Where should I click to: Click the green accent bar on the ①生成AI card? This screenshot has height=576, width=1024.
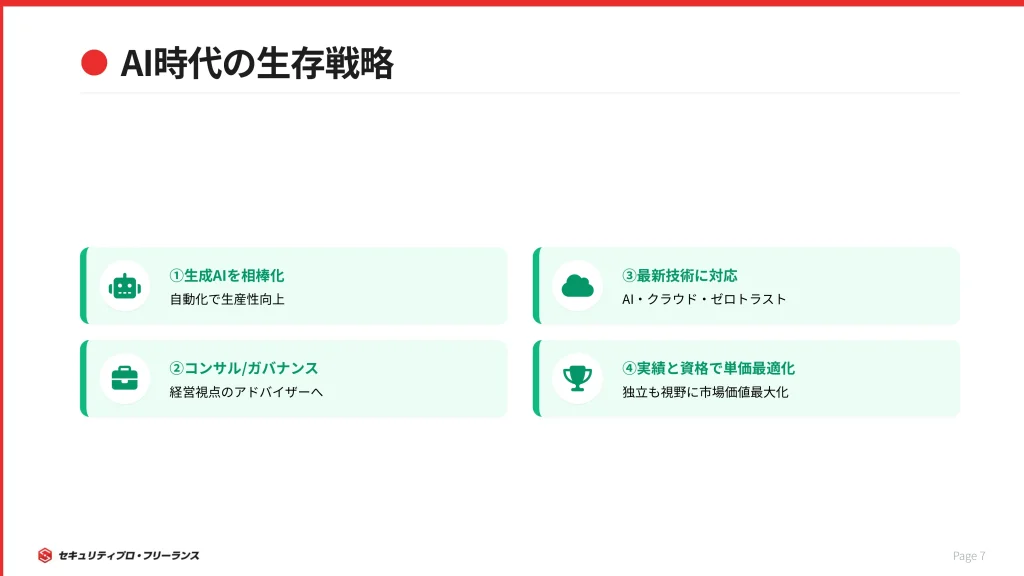point(84,286)
